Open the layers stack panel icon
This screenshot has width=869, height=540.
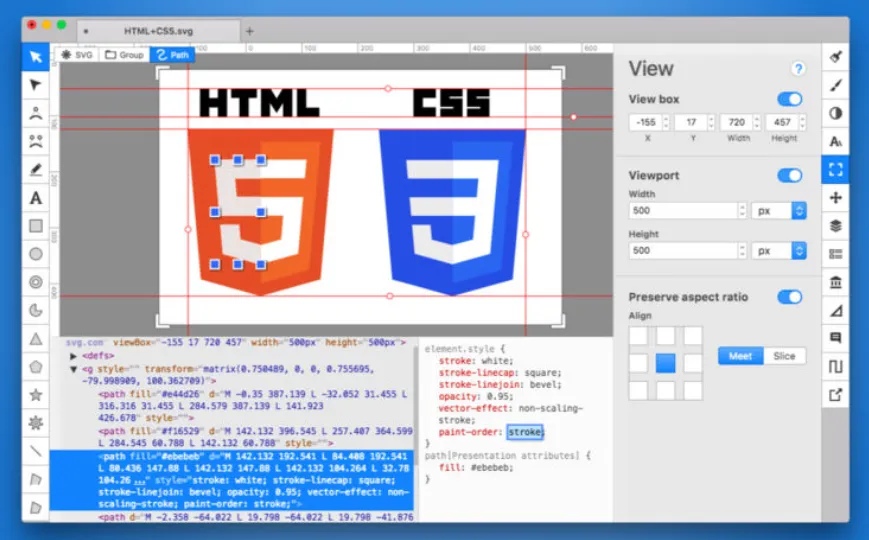pyautogui.click(x=836, y=226)
